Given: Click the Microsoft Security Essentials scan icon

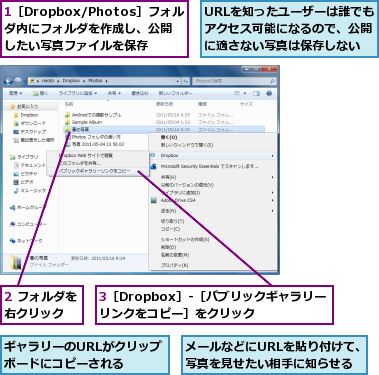Looking at the screenshot, I should point(153,166).
